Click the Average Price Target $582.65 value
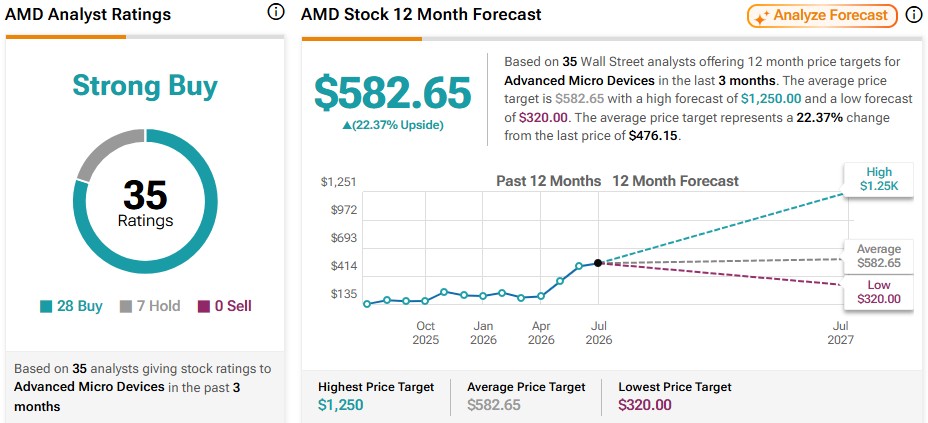This screenshot has width=928, height=423. (x=494, y=405)
